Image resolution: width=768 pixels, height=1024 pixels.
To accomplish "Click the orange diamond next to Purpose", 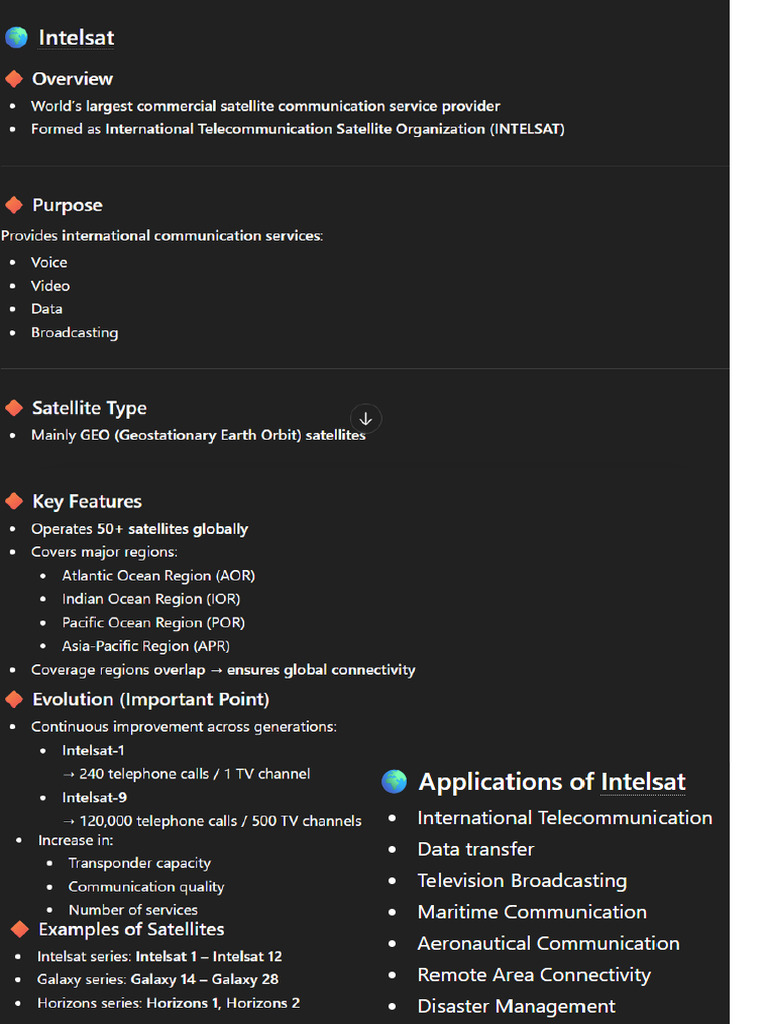I will pyautogui.click(x=14, y=205).
